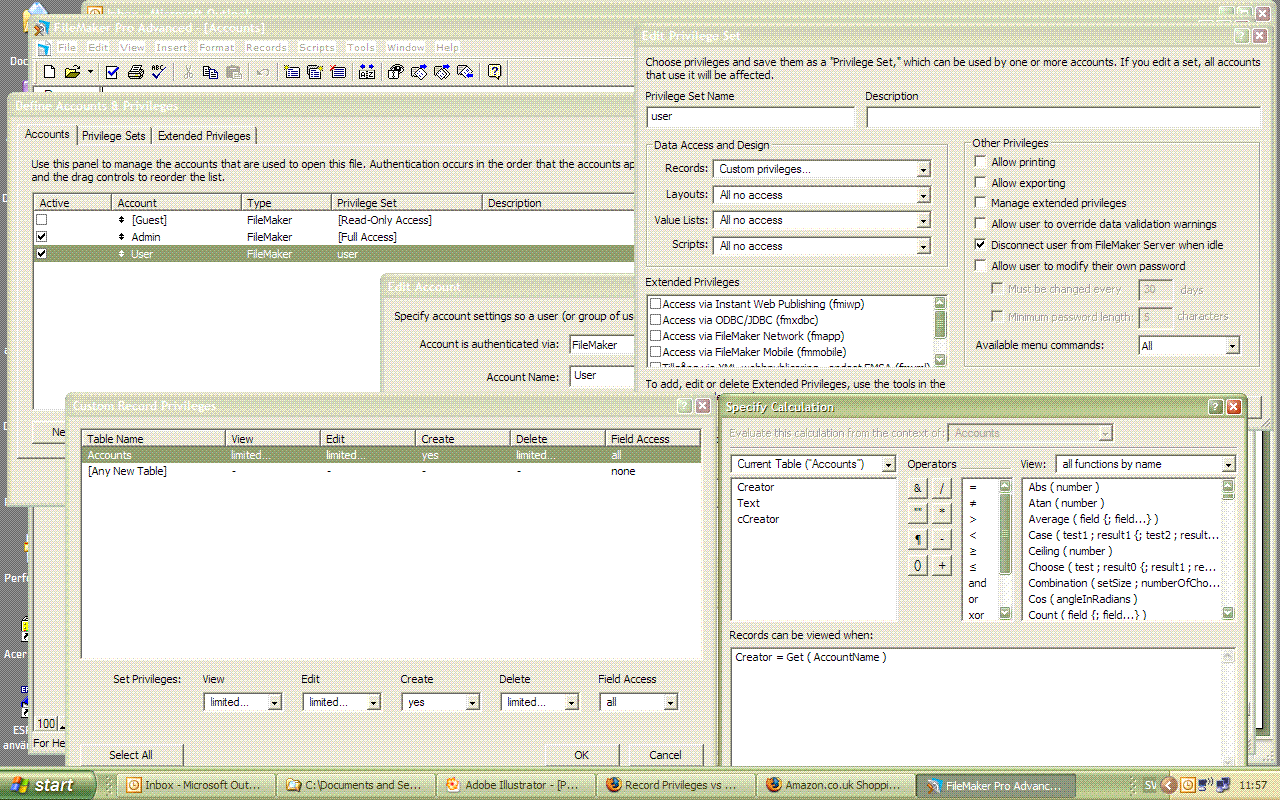
Task: Open the Scripts menu
Action: point(317,47)
